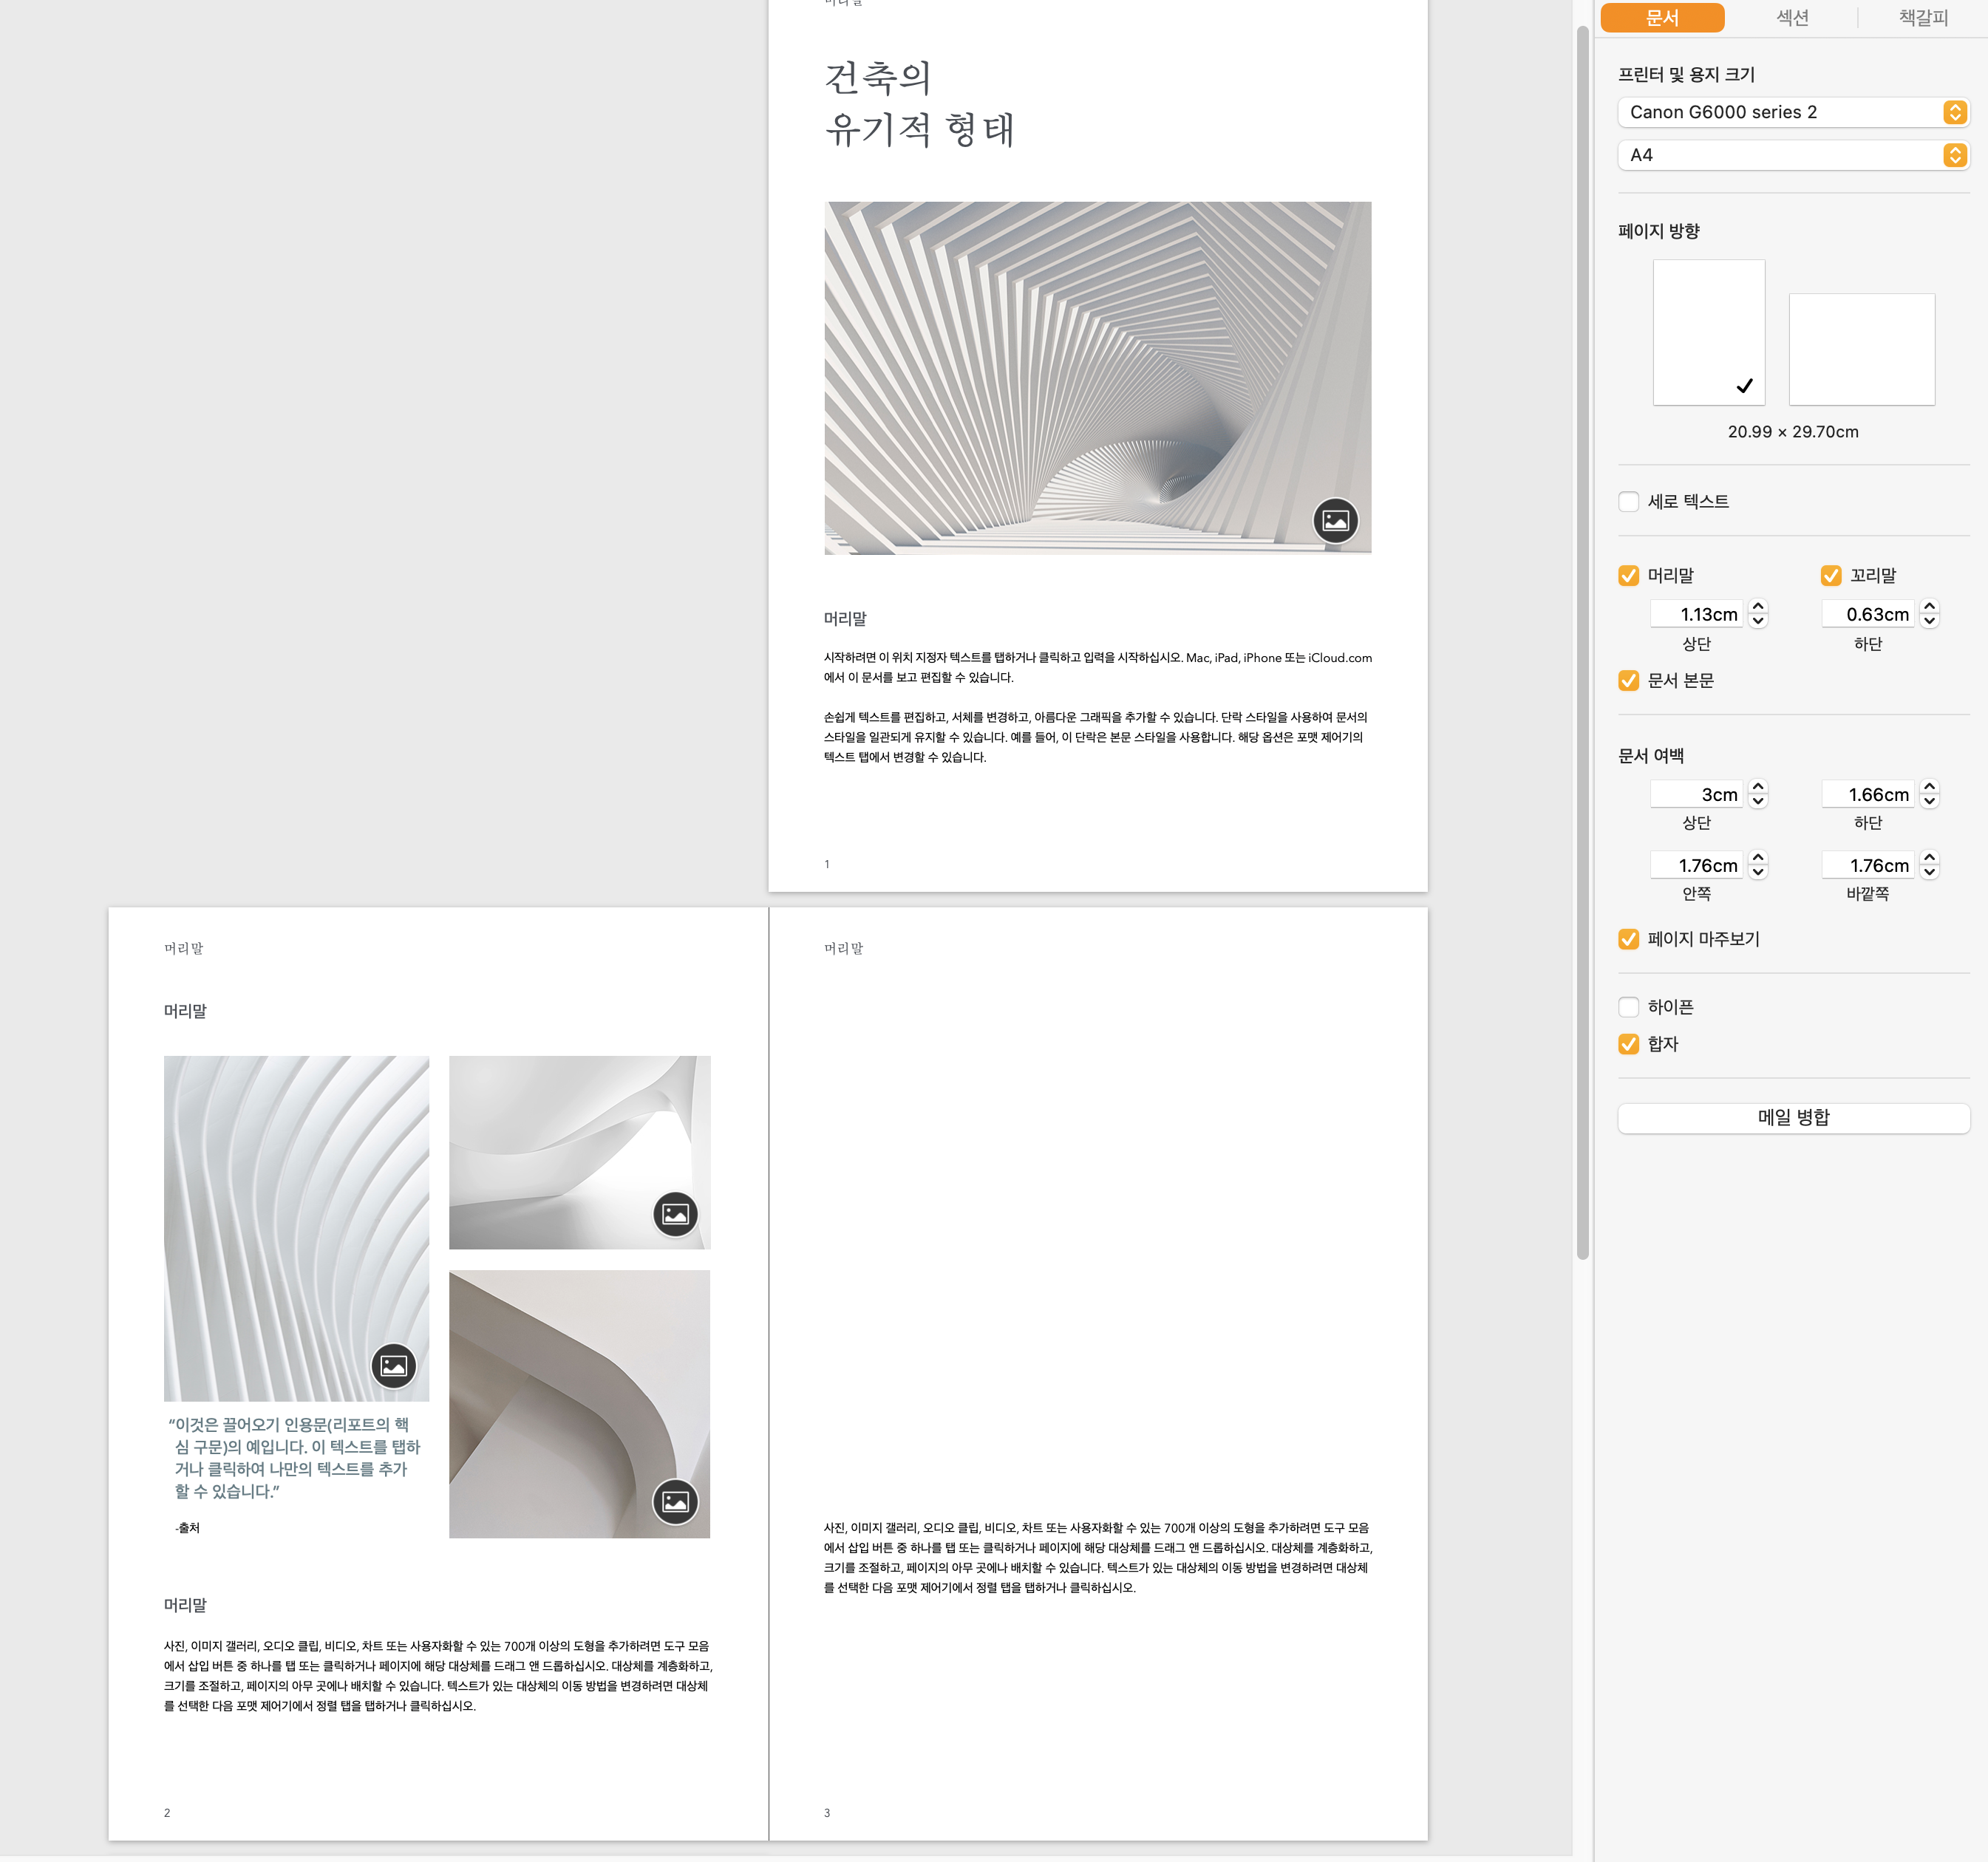Toggle the 페이지 마주보기 checkbox

tap(1628, 938)
